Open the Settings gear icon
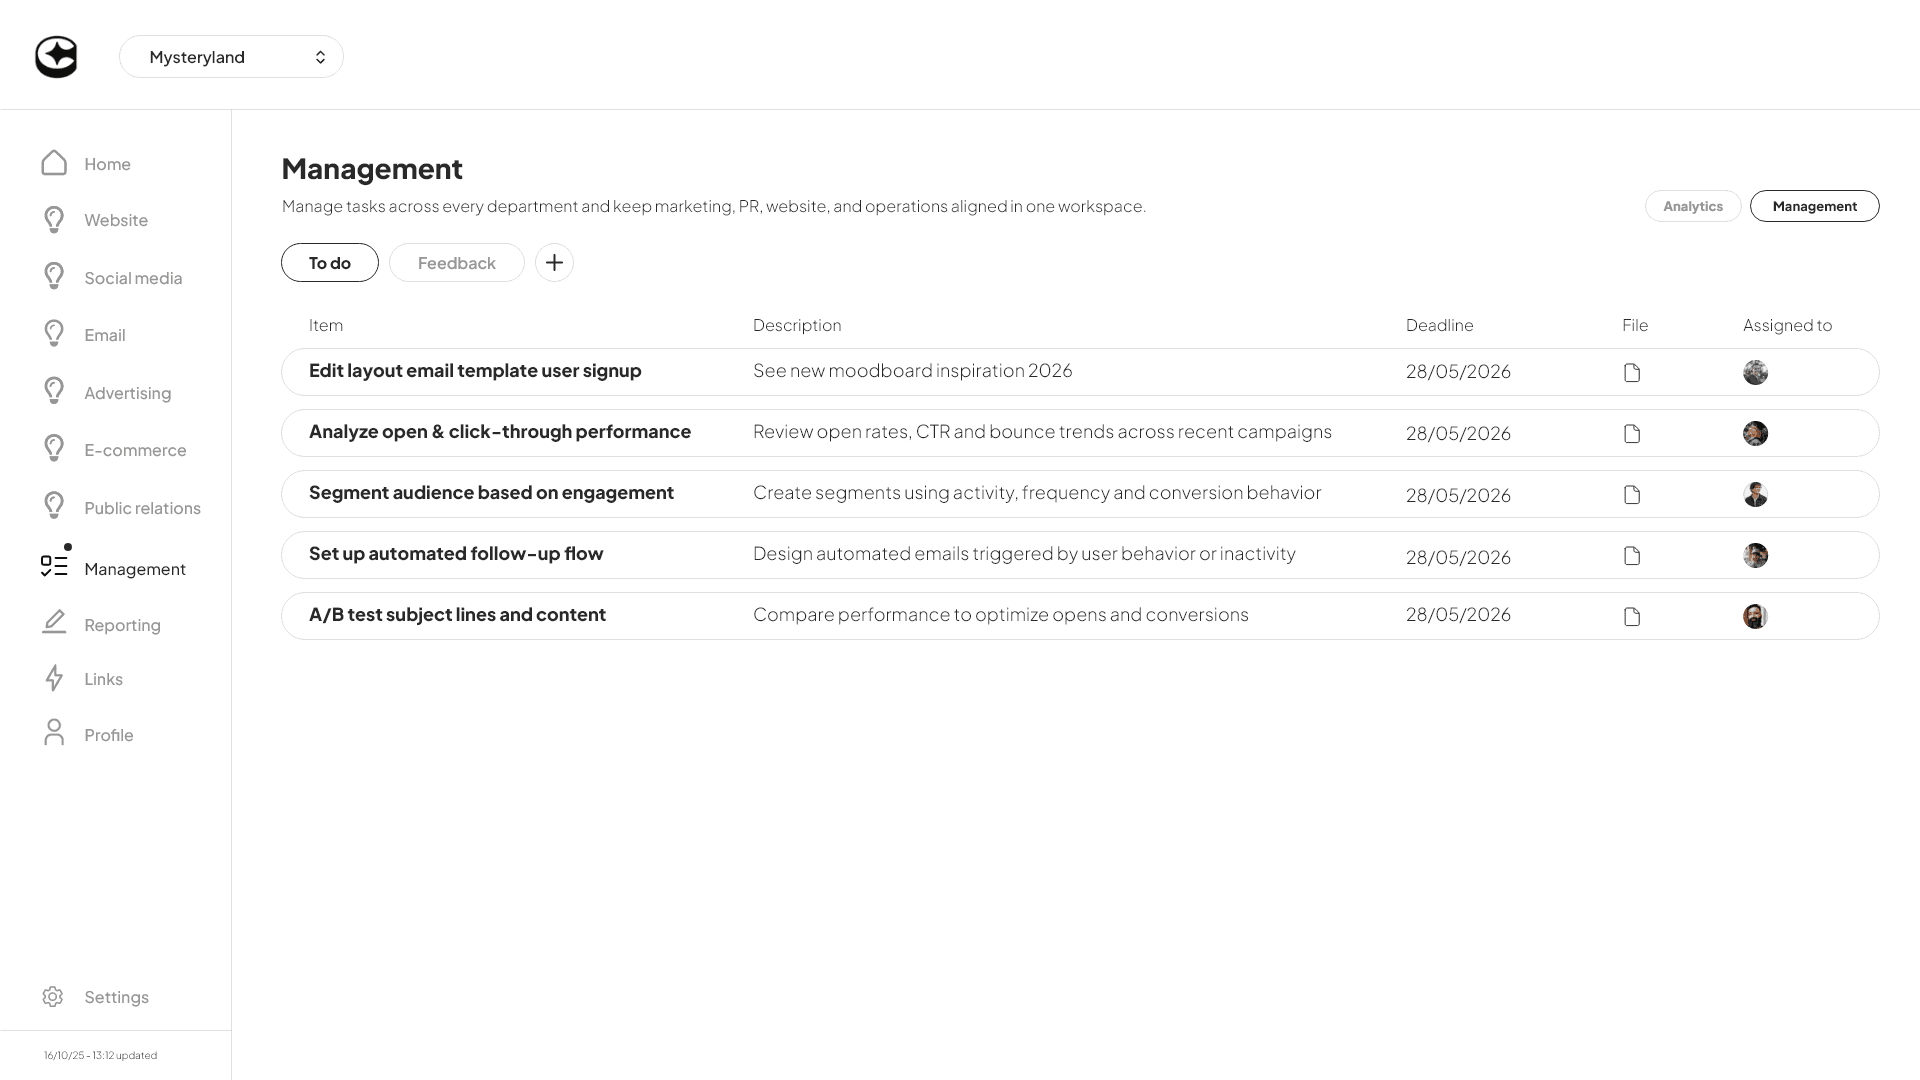1920x1080 pixels. [54, 996]
